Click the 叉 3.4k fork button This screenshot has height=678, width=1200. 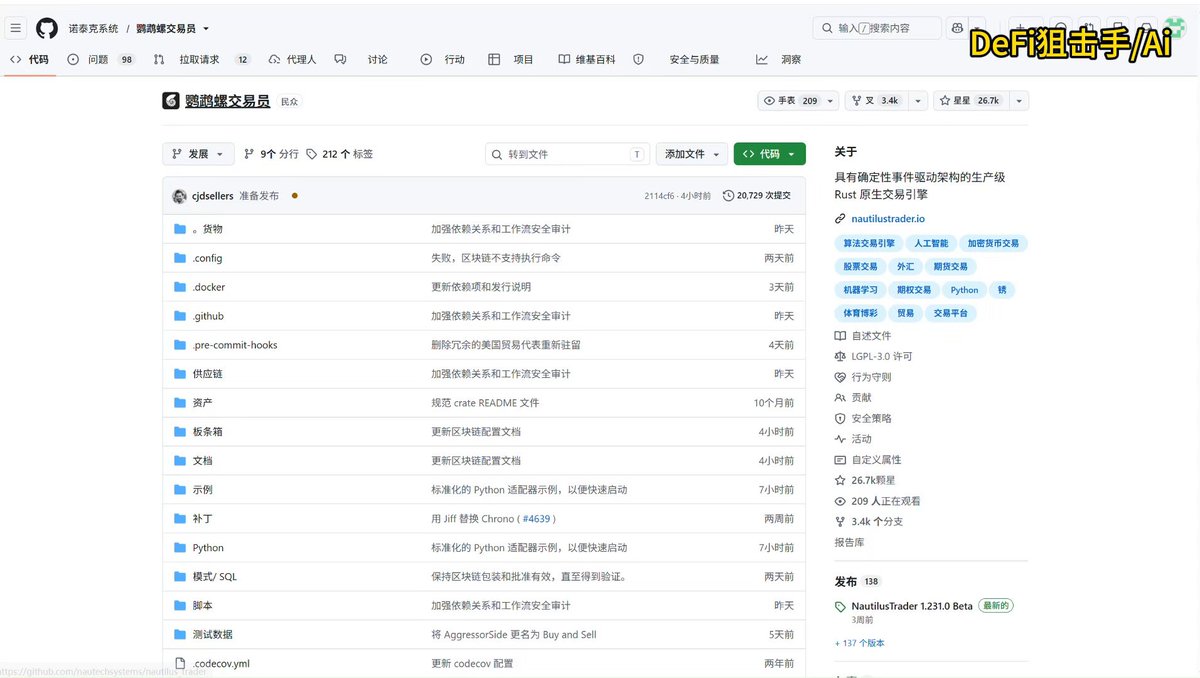(x=875, y=101)
